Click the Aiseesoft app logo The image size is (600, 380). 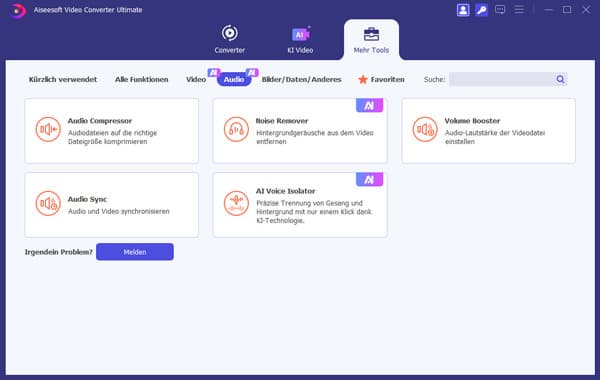[18, 10]
